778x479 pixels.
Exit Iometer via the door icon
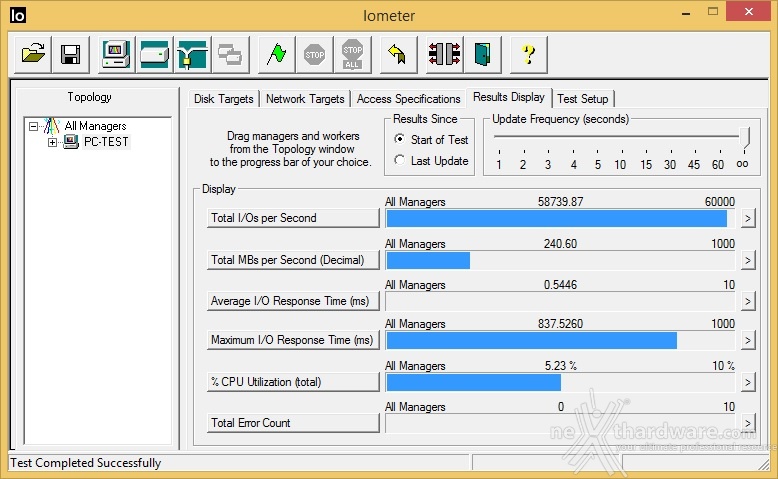point(482,54)
